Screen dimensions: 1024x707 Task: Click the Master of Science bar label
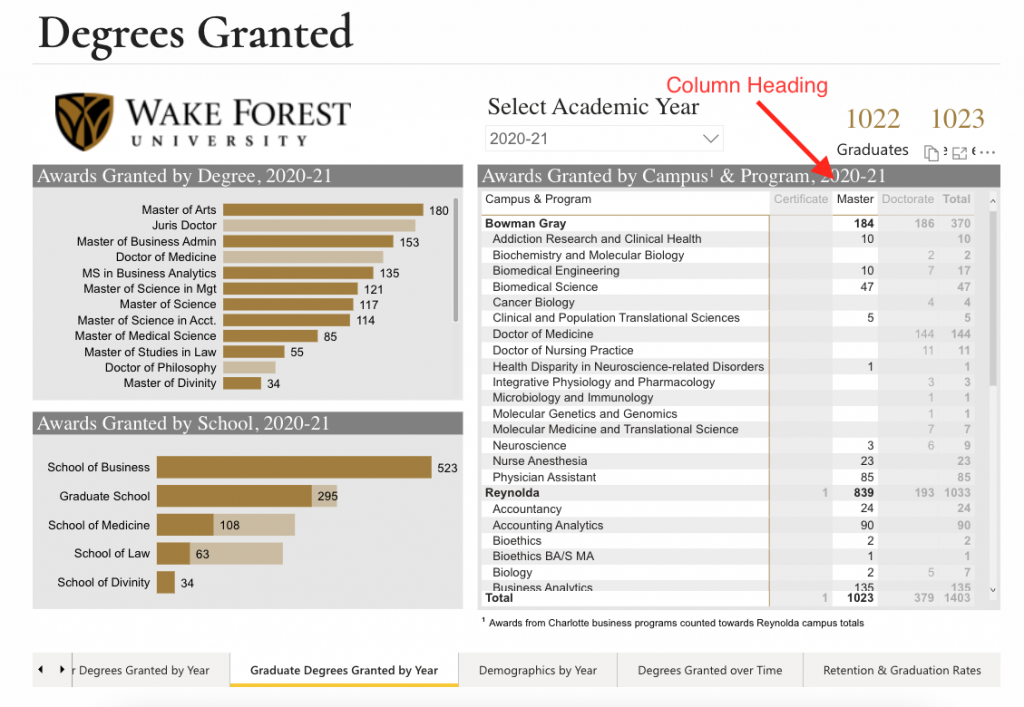168,304
